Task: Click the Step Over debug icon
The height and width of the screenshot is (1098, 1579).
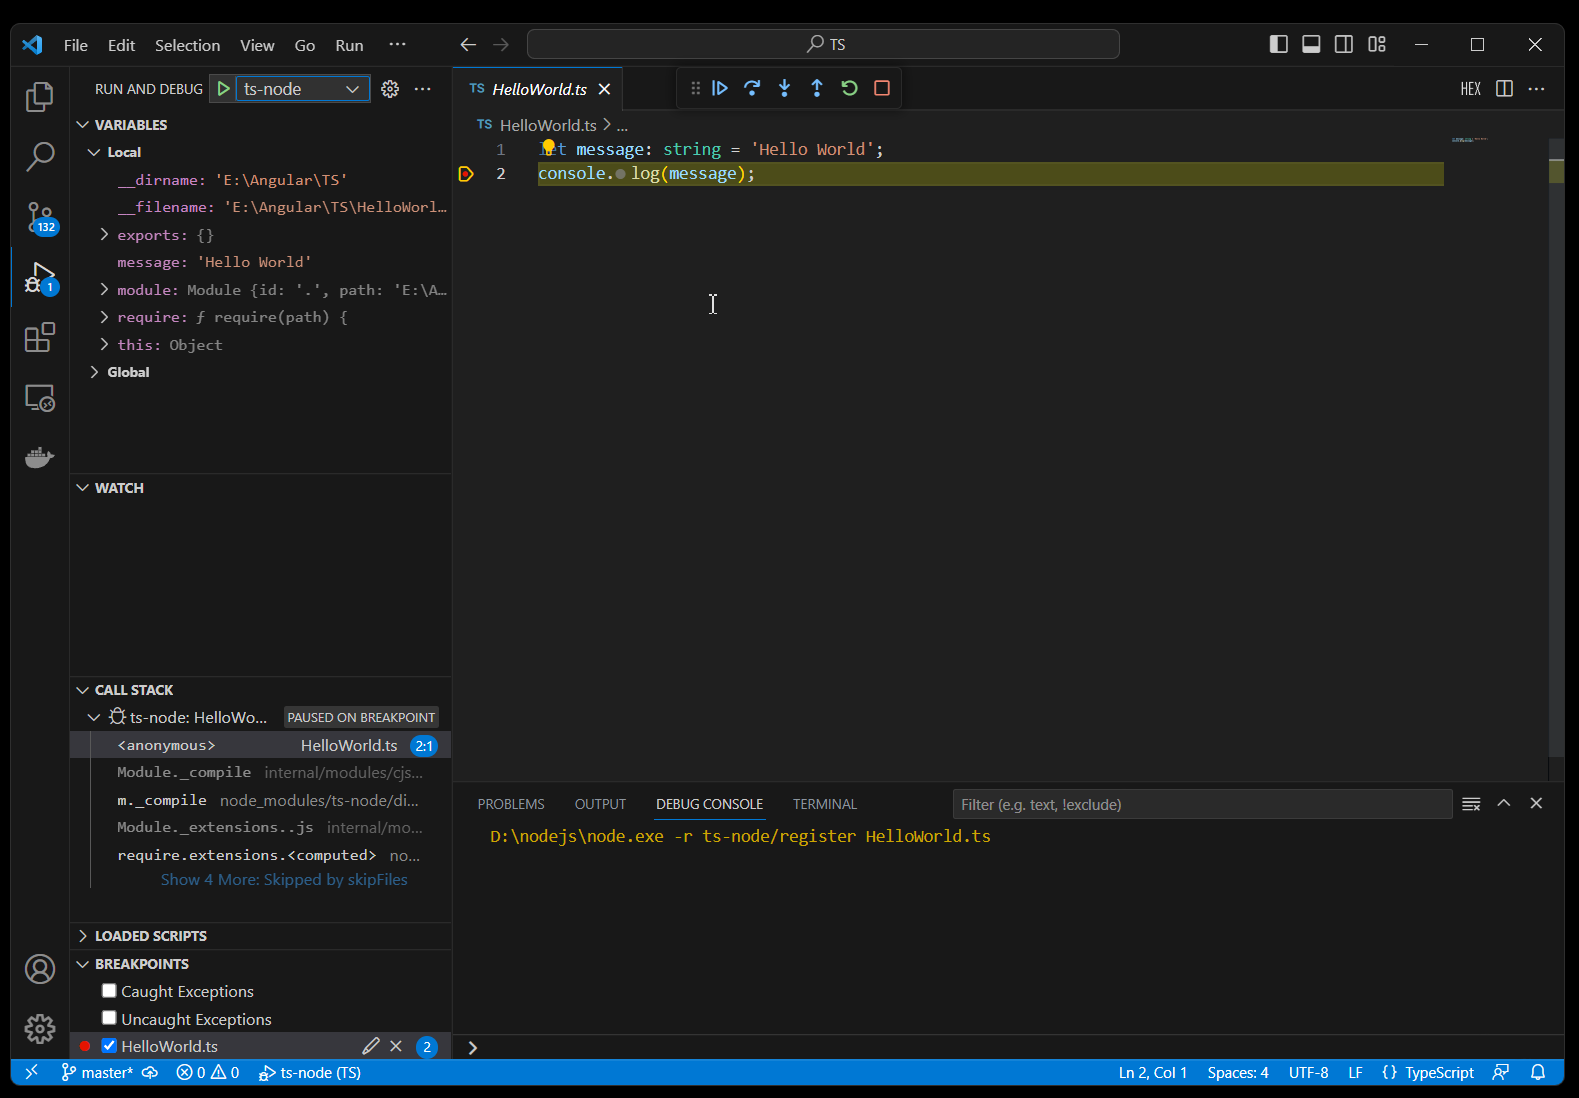Action: [x=752, y=88]
